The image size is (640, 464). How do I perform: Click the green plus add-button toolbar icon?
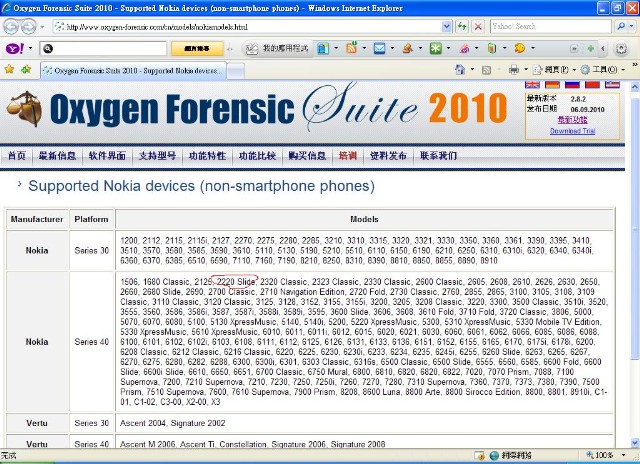point(590,49)
